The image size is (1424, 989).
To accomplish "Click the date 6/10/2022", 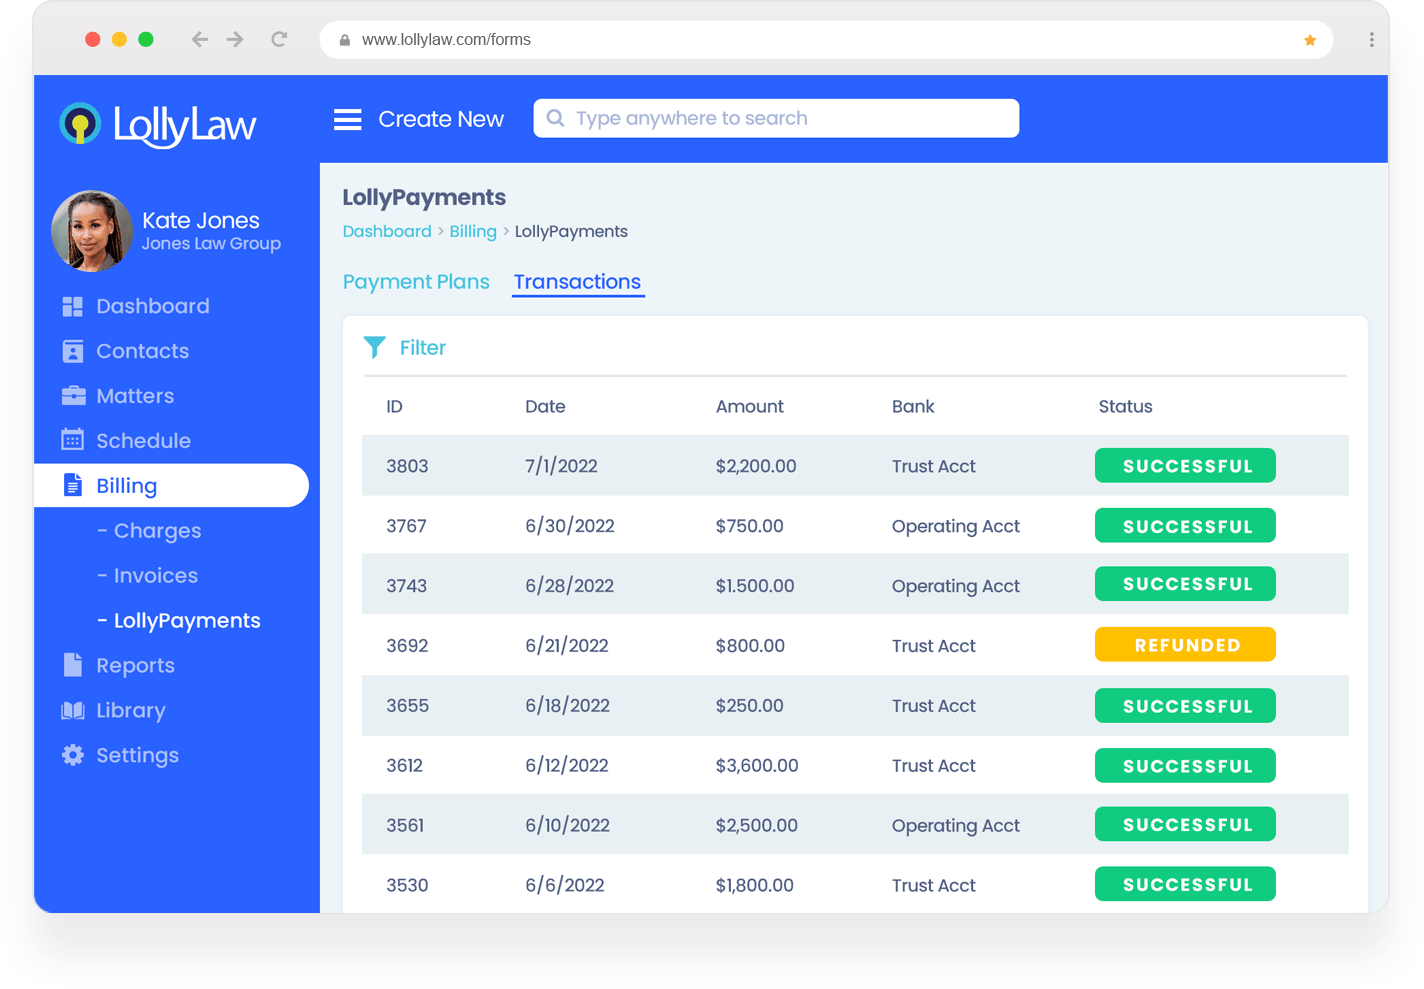I will click(x=567, y=826).
